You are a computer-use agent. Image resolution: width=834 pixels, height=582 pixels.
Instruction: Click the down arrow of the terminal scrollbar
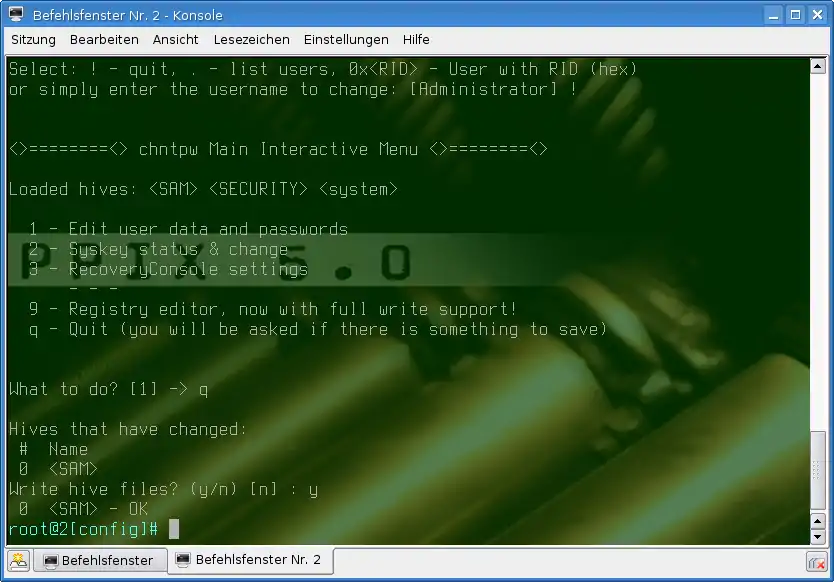pos(818,537)
